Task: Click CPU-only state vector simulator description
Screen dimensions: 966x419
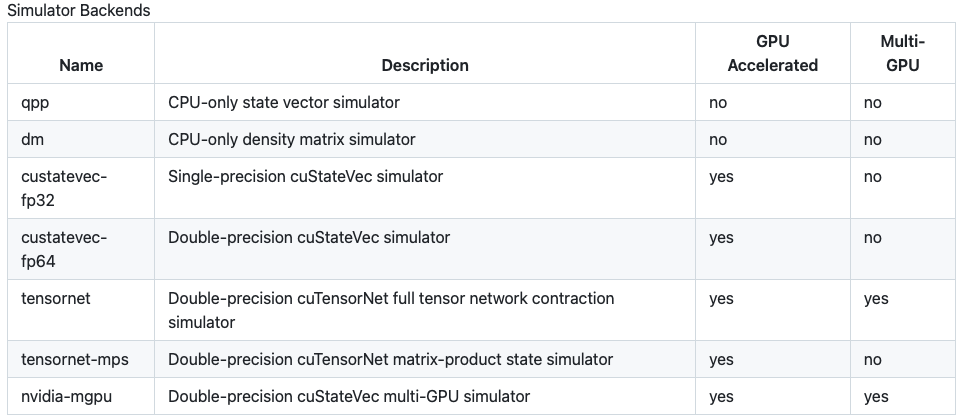Action: [284, 102]
